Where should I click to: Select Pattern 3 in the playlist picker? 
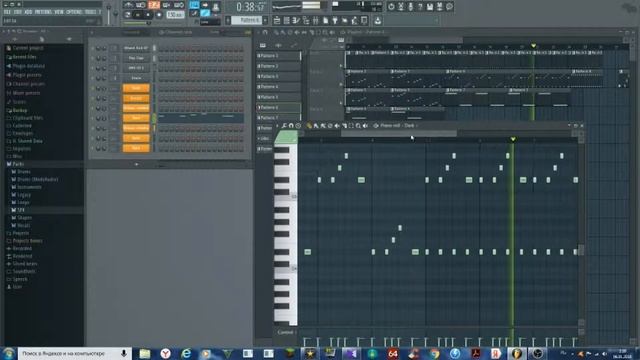pos(279,76)
